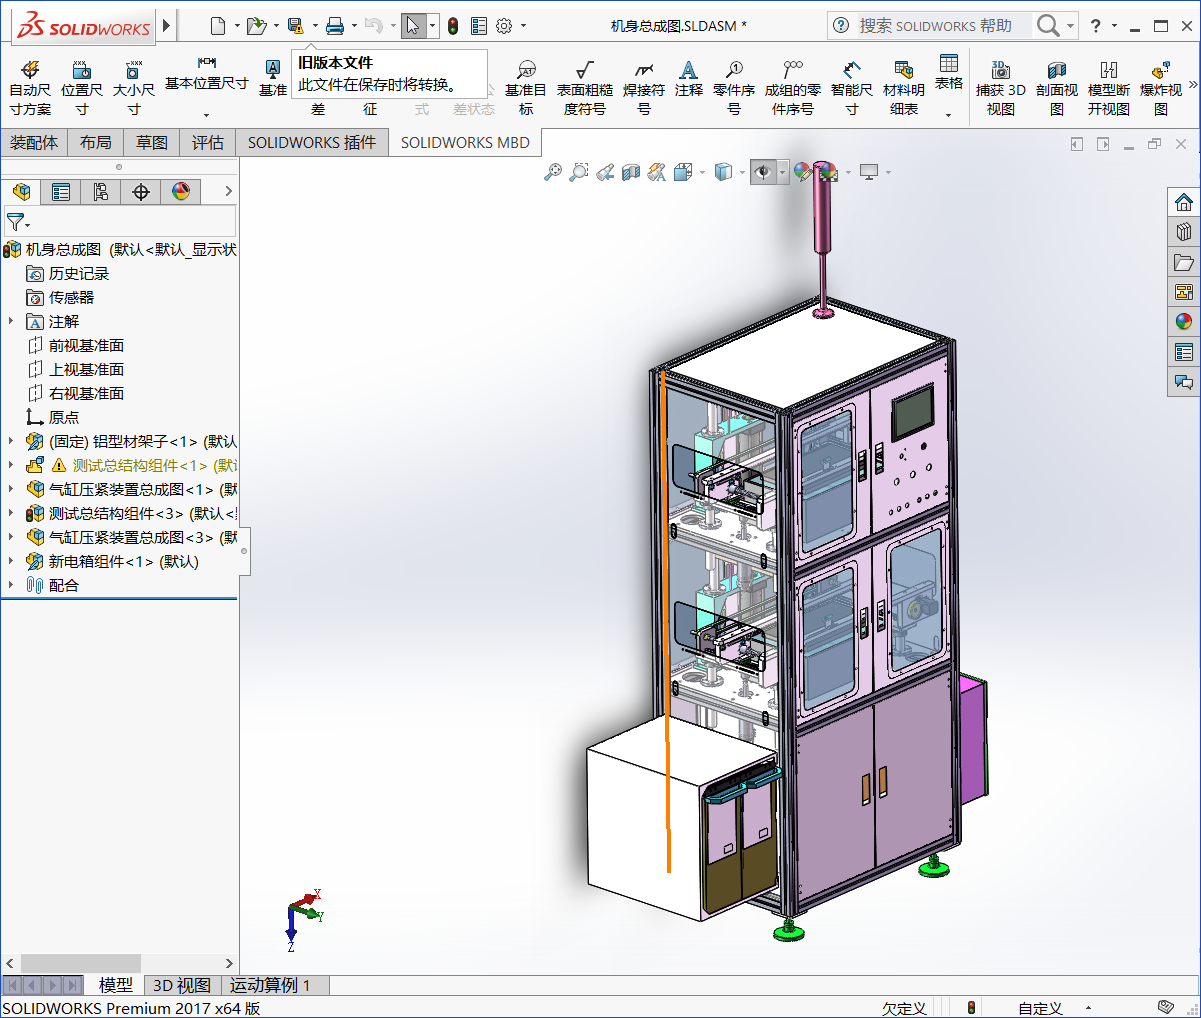Open the DisplayManager colored sphere tab
This screenshot has height=1018, width=1201.
[181, 191]
